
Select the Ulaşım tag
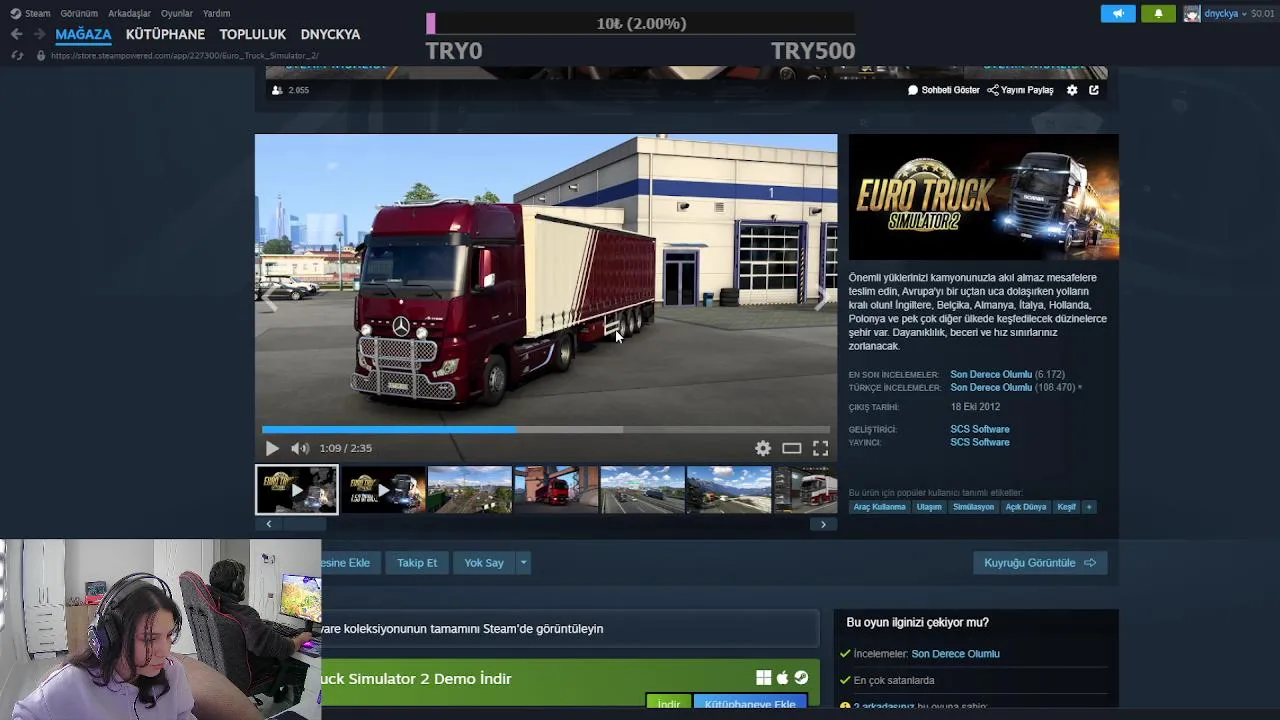929,507
